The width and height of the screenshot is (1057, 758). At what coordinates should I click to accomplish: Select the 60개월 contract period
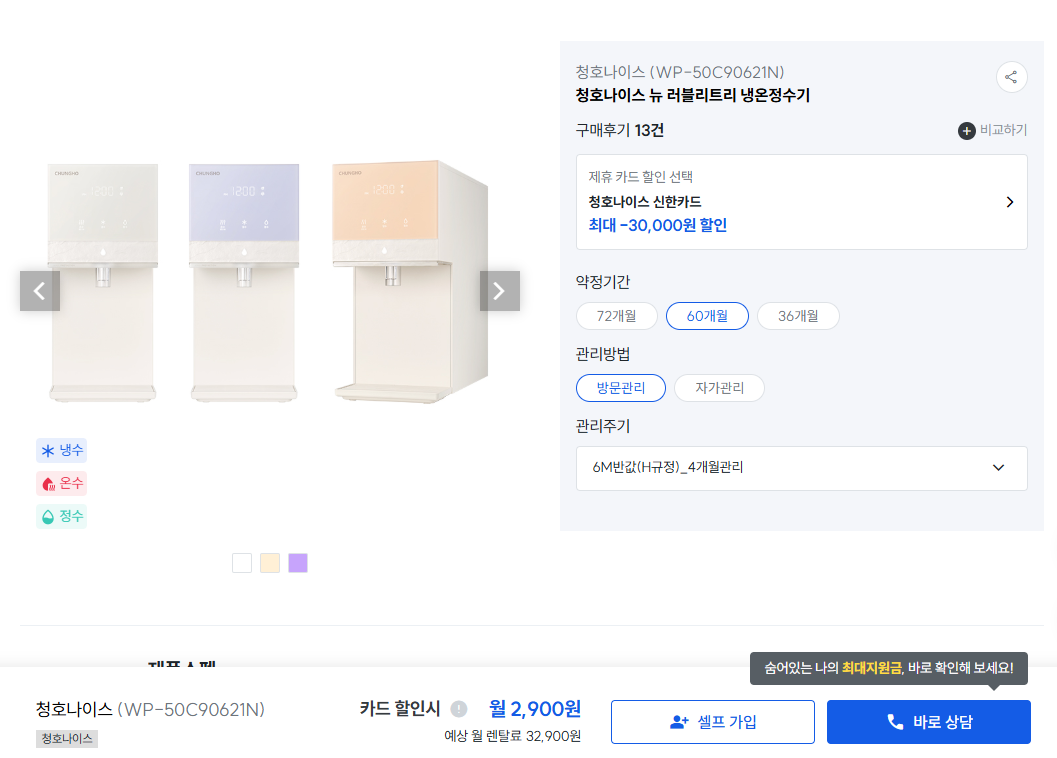point(707,316)
